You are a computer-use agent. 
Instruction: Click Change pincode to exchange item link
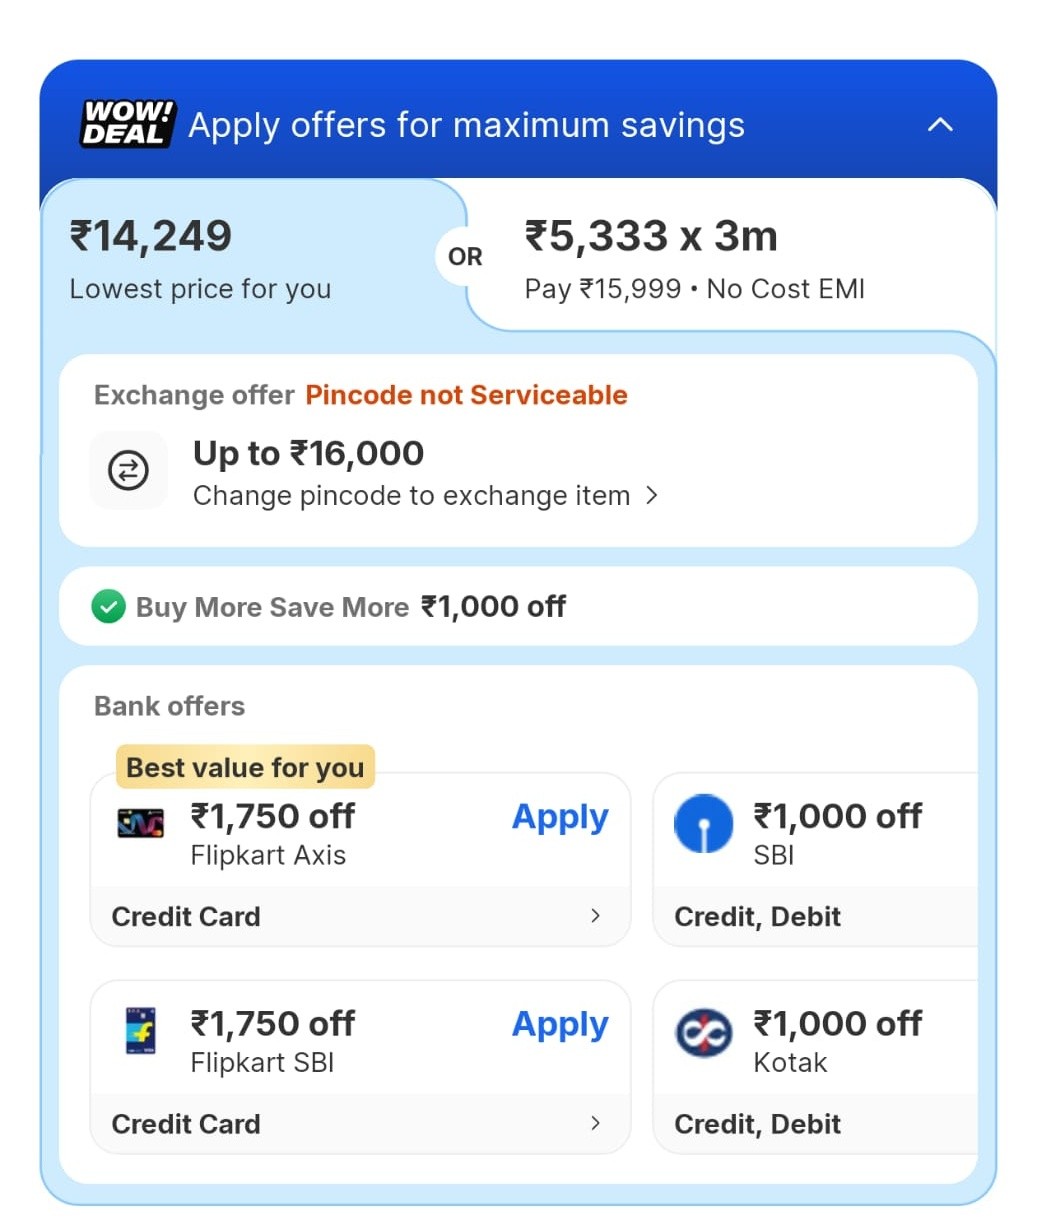[x=411, y=496]
